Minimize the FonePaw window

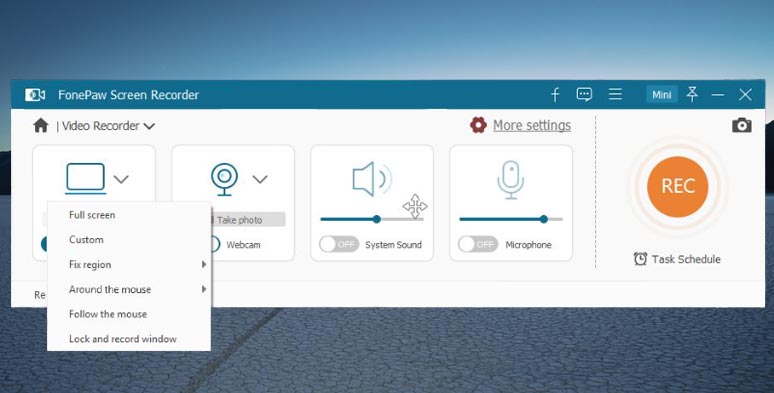point(718,94)
